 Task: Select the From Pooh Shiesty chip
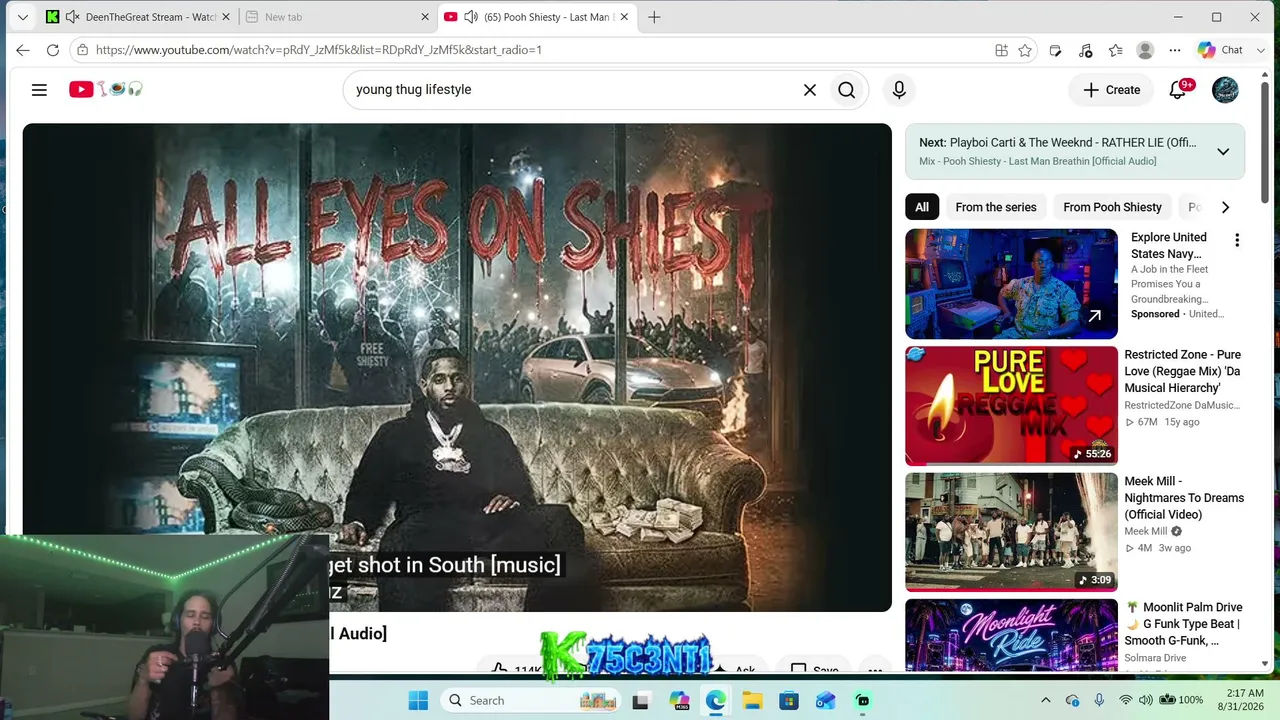pyautogui.click(x=1112, y=207)
